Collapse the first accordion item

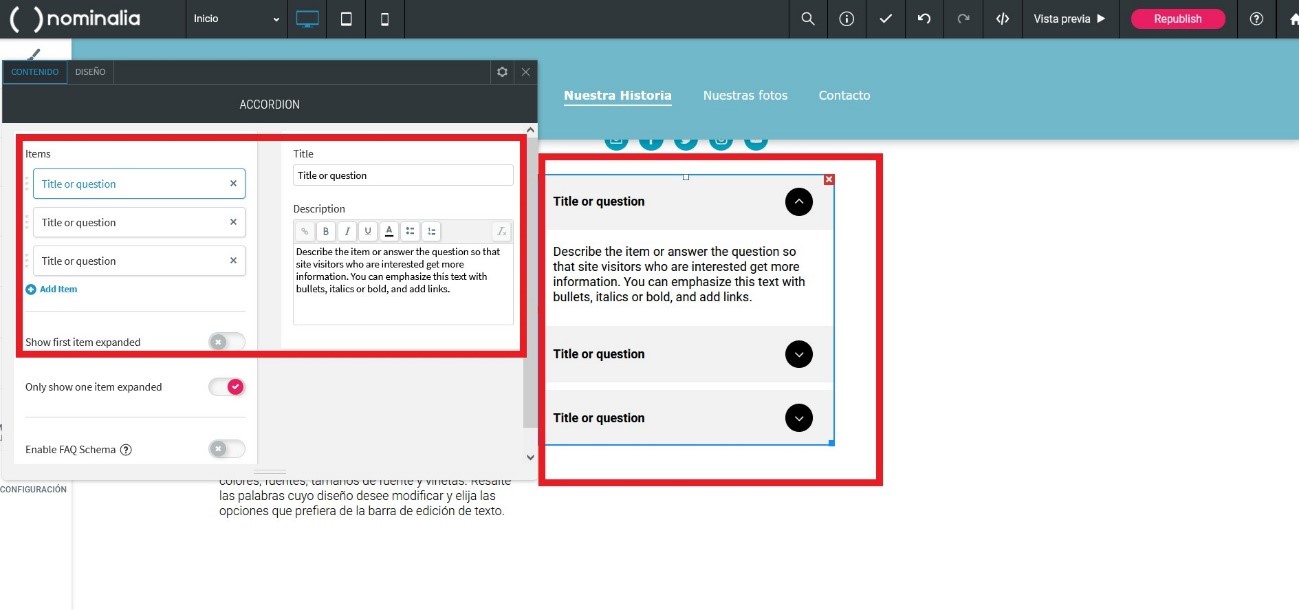798,202
